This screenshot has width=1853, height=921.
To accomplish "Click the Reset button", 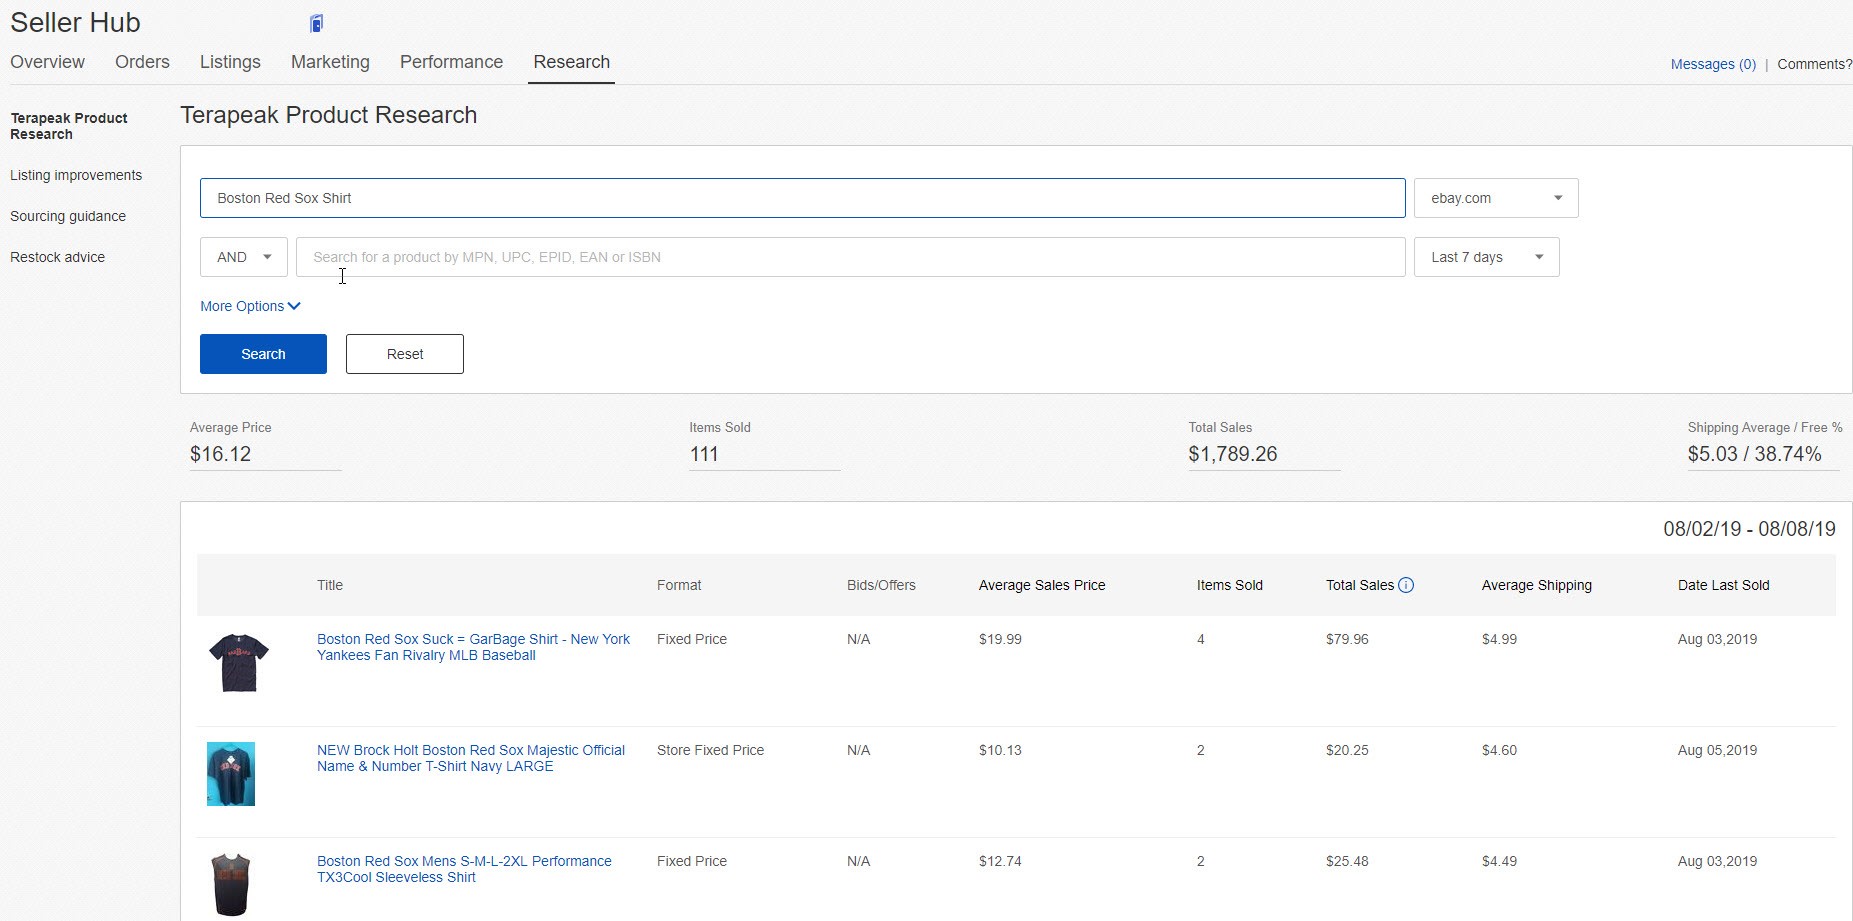I will point(405,354).
